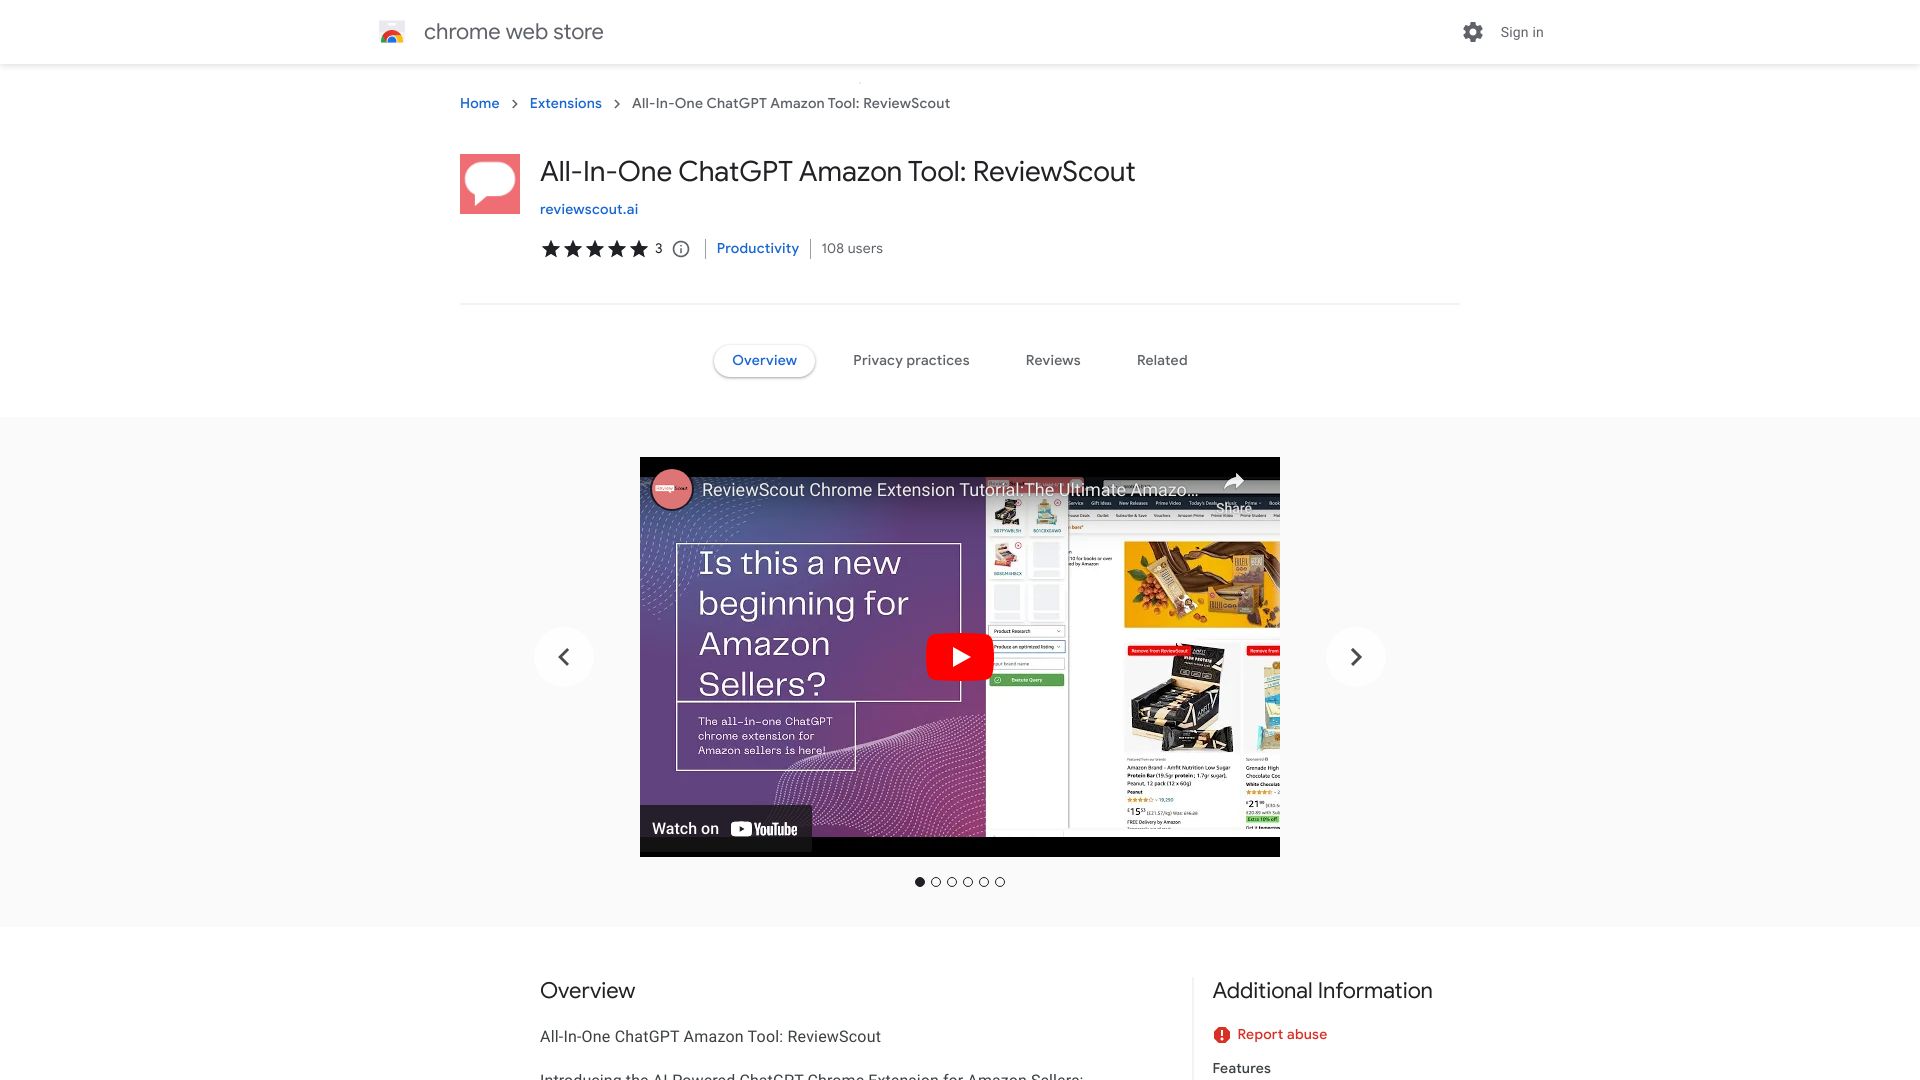
Task: Click the settings gear icon
Action: pos(1473,32)
